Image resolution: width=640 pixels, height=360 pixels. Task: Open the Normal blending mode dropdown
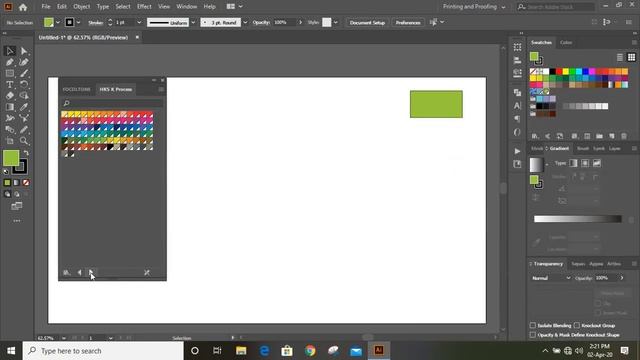pos(551,278)
